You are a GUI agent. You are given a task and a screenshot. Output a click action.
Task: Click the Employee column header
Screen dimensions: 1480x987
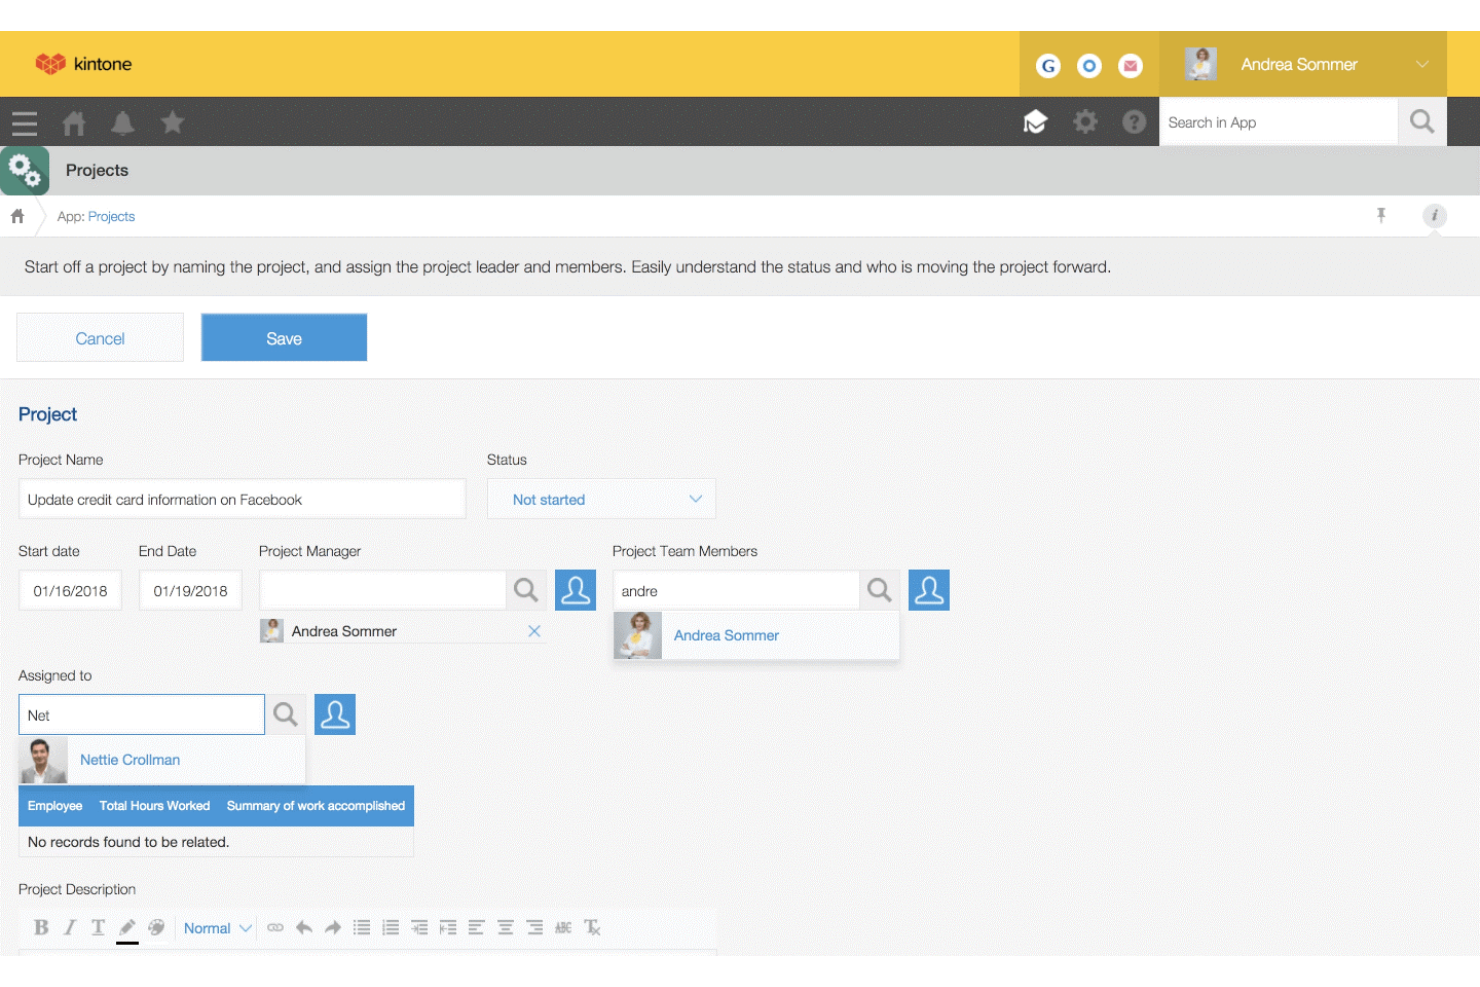(x=55, y=806)
